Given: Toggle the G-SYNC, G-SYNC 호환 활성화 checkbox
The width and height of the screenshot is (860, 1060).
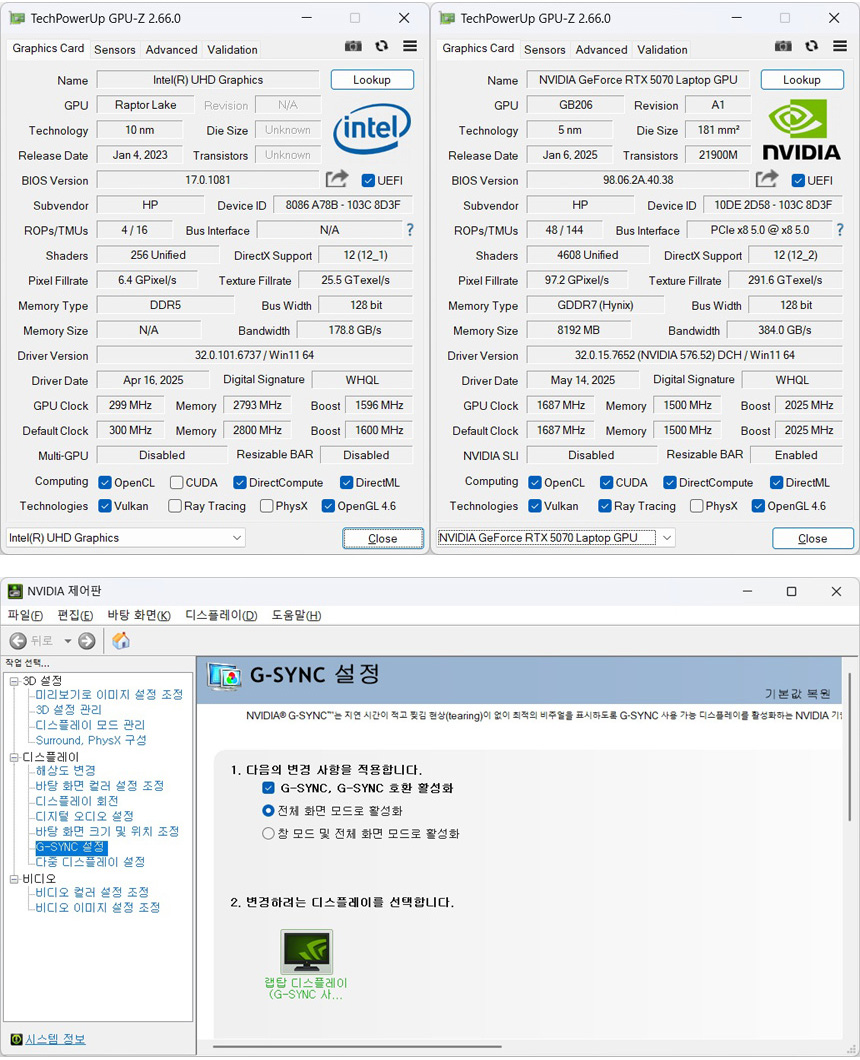Looking at the screenshot, I should click(268, 788).
